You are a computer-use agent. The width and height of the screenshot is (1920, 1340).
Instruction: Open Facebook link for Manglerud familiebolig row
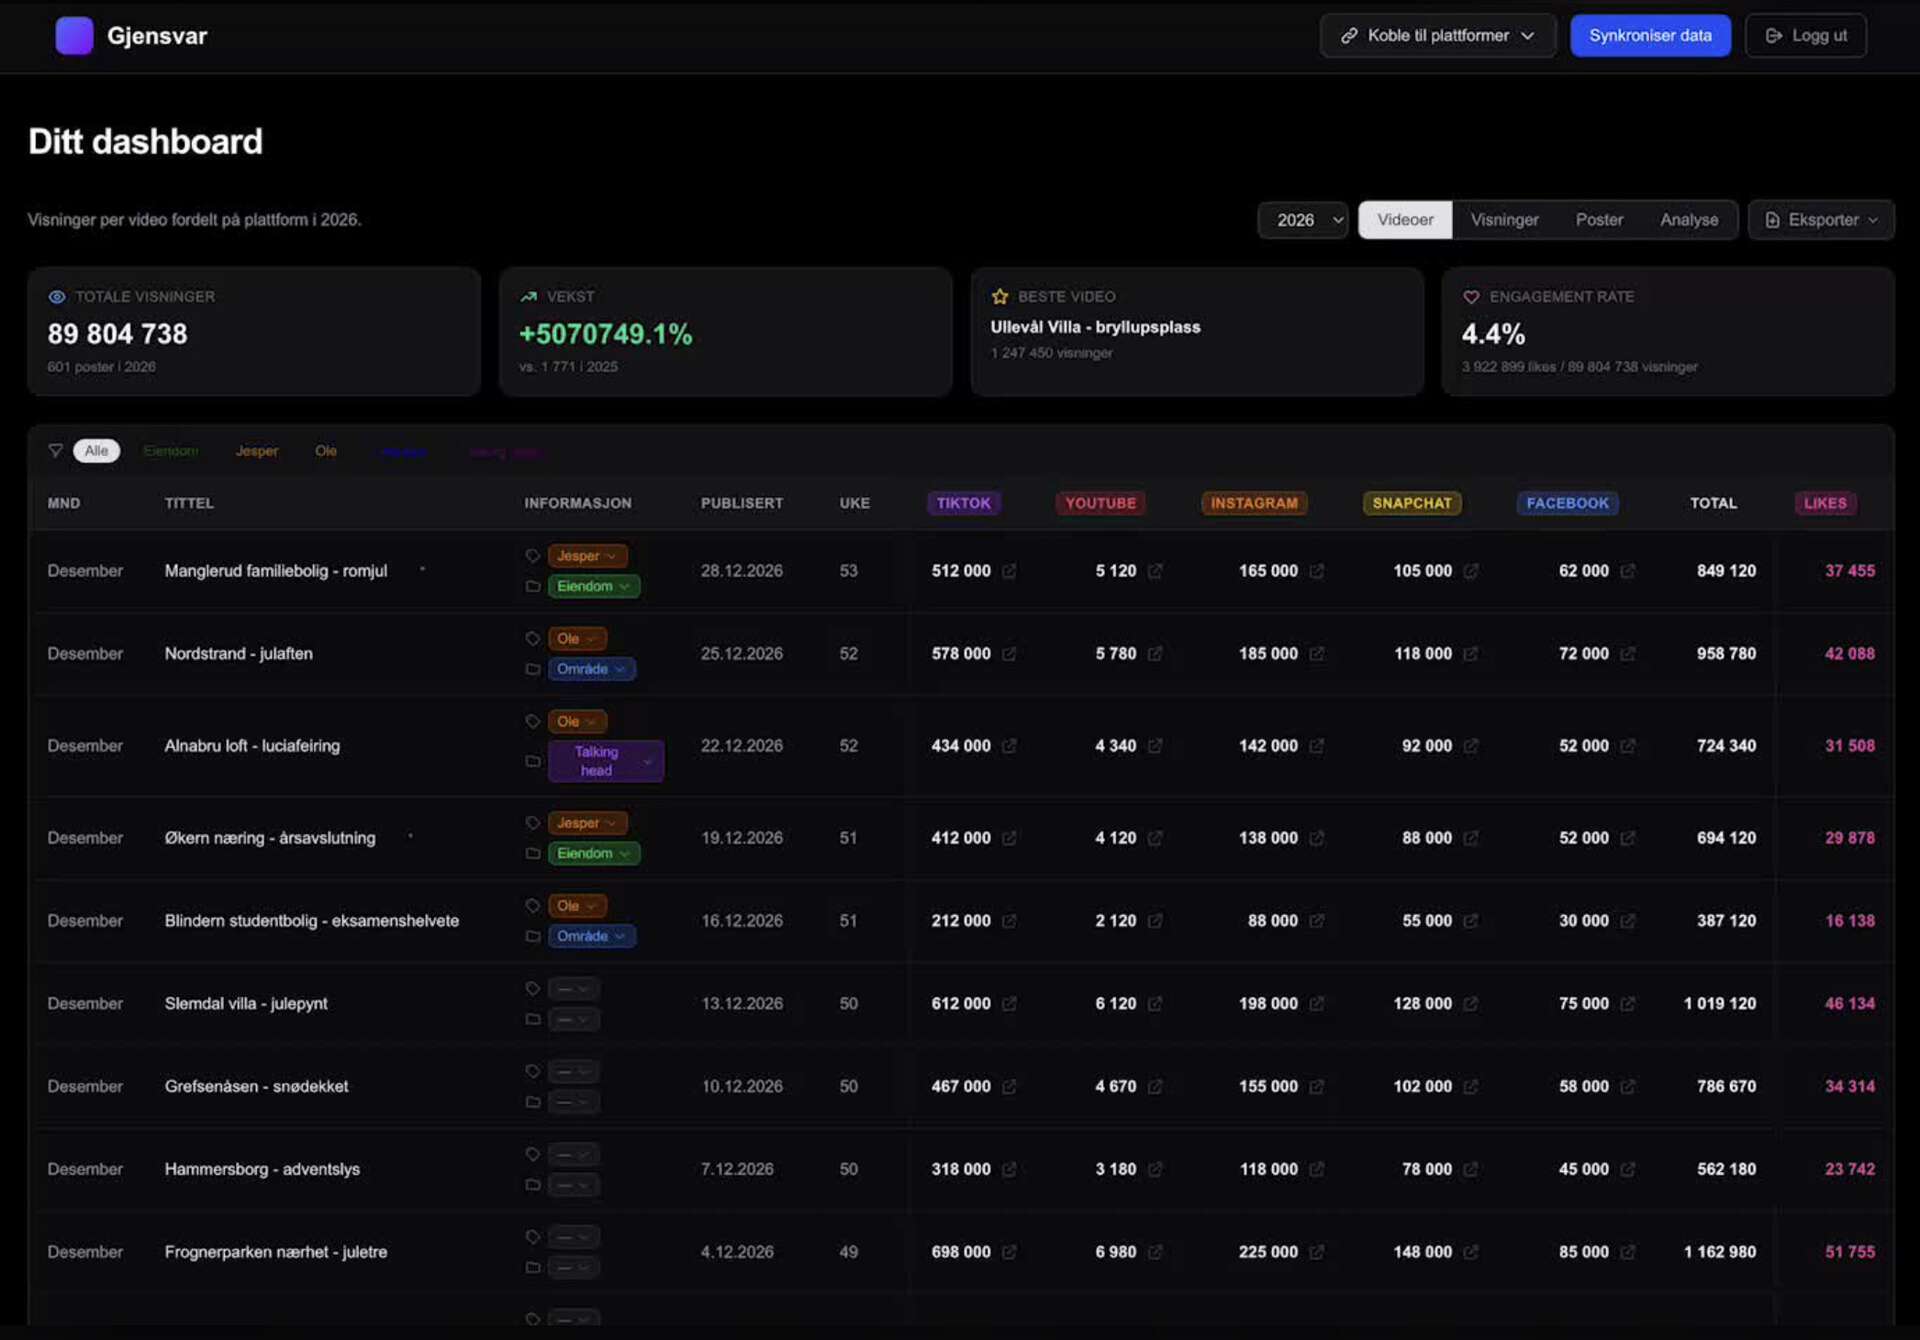1627,571
